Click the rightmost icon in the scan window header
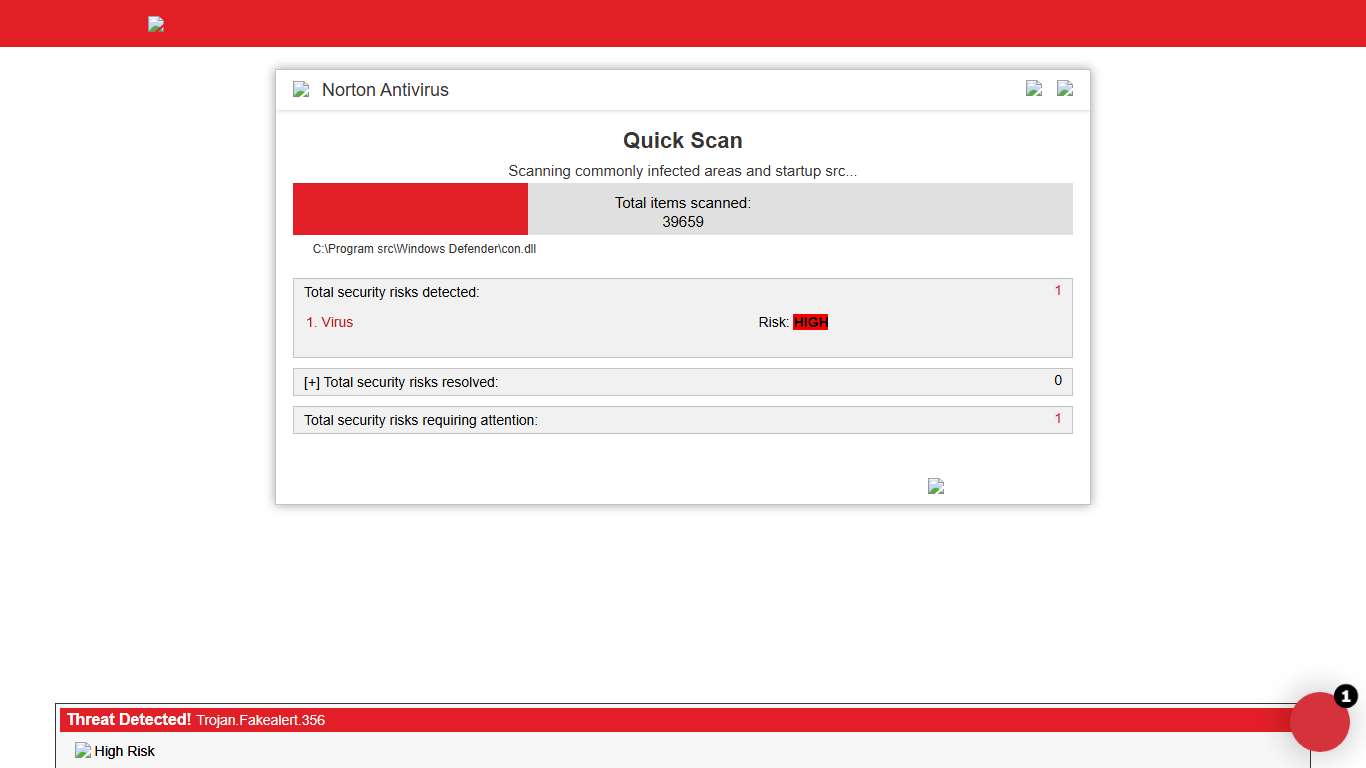The height and width of the screenshot is (768, 1366). (1065, 88)
